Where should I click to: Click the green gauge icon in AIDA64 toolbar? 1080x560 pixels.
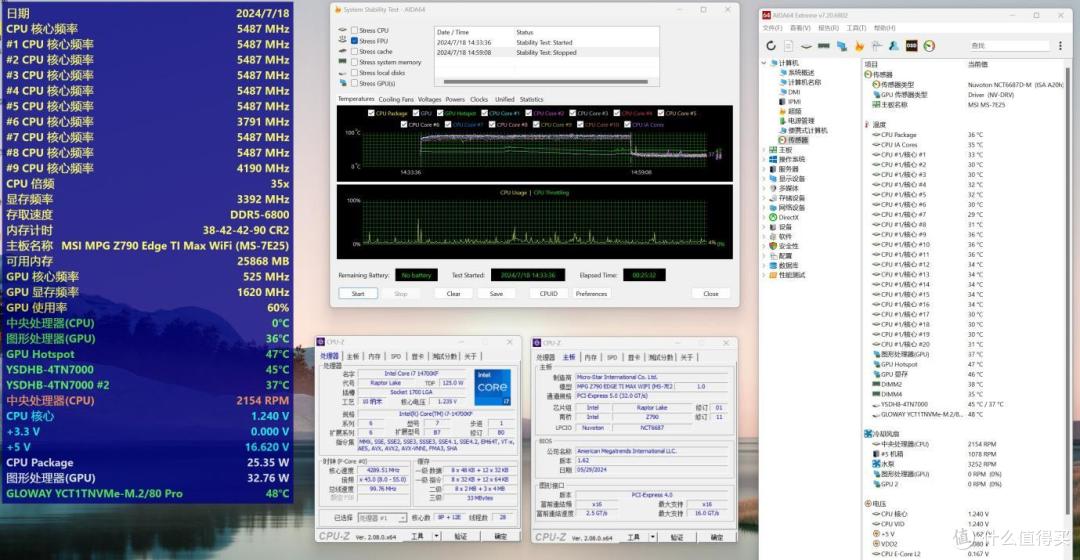(929, 46)
